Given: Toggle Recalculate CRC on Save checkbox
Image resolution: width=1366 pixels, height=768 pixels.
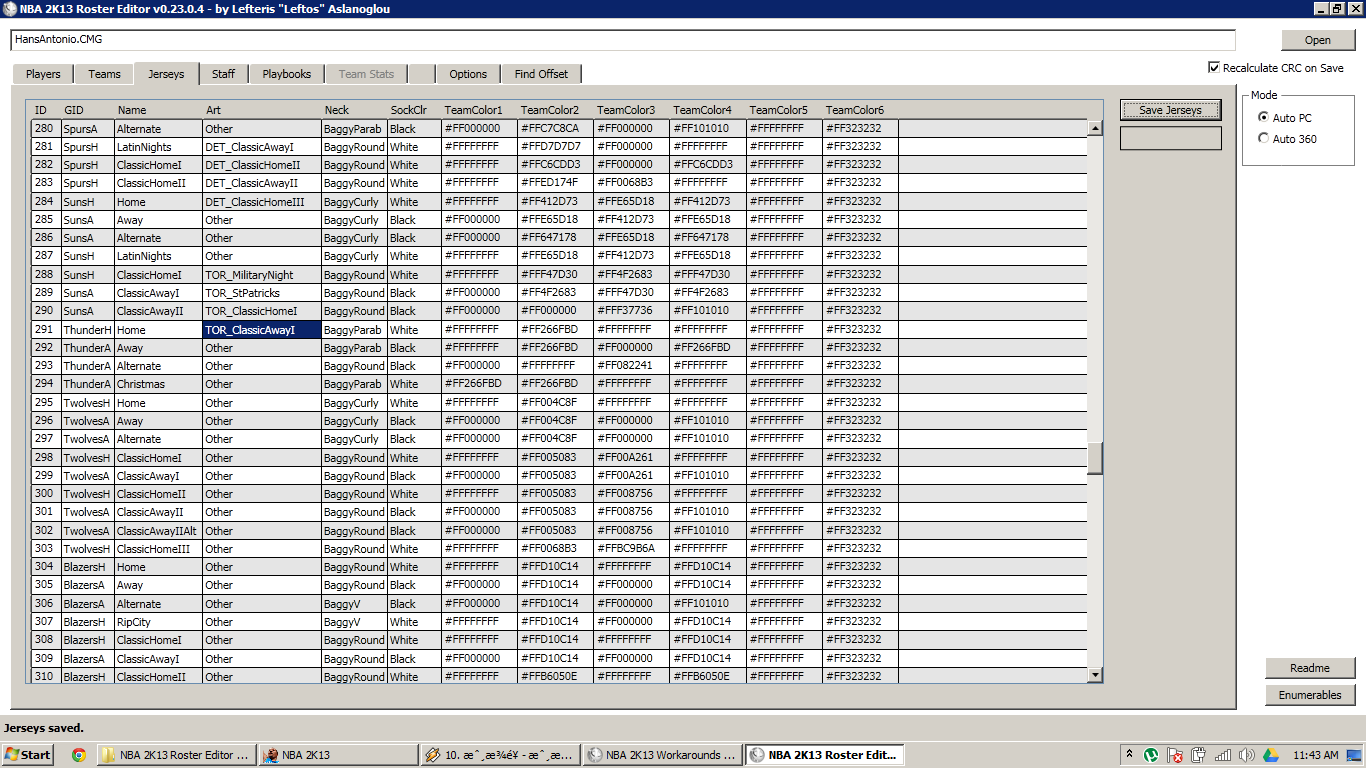Looking at the screenshot, I should pos(1214,68).
